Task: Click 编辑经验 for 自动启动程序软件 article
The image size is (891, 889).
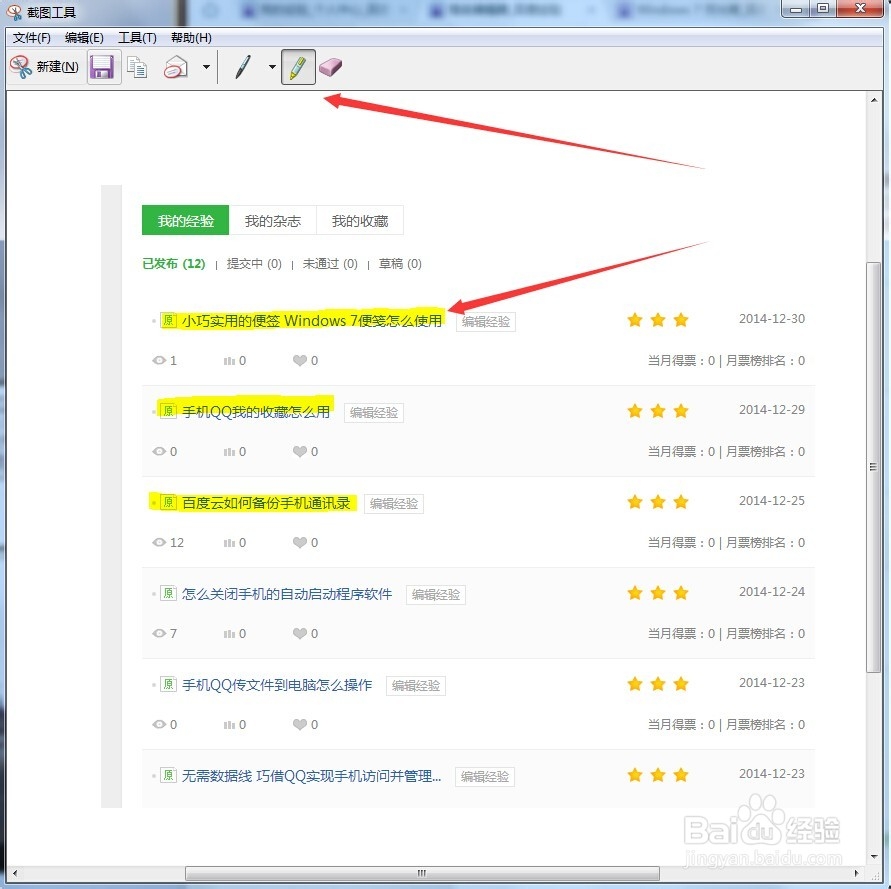Action: 436,595
